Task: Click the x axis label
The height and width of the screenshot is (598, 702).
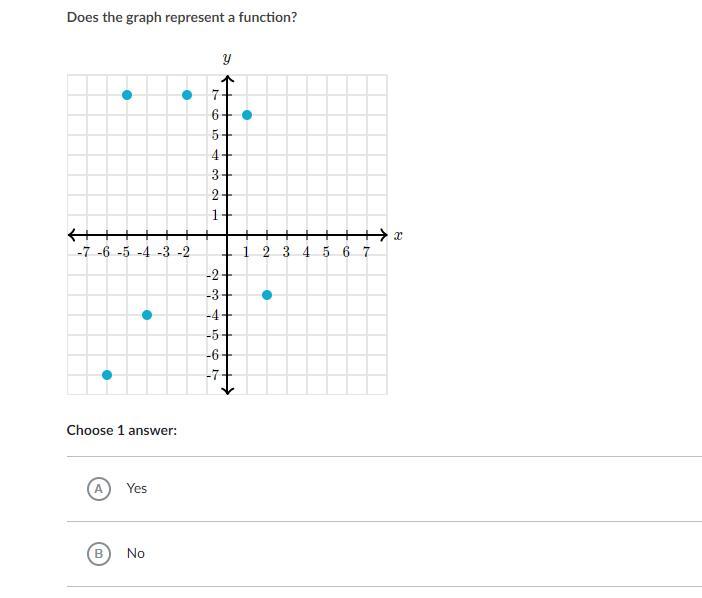Action: [397, 236]
